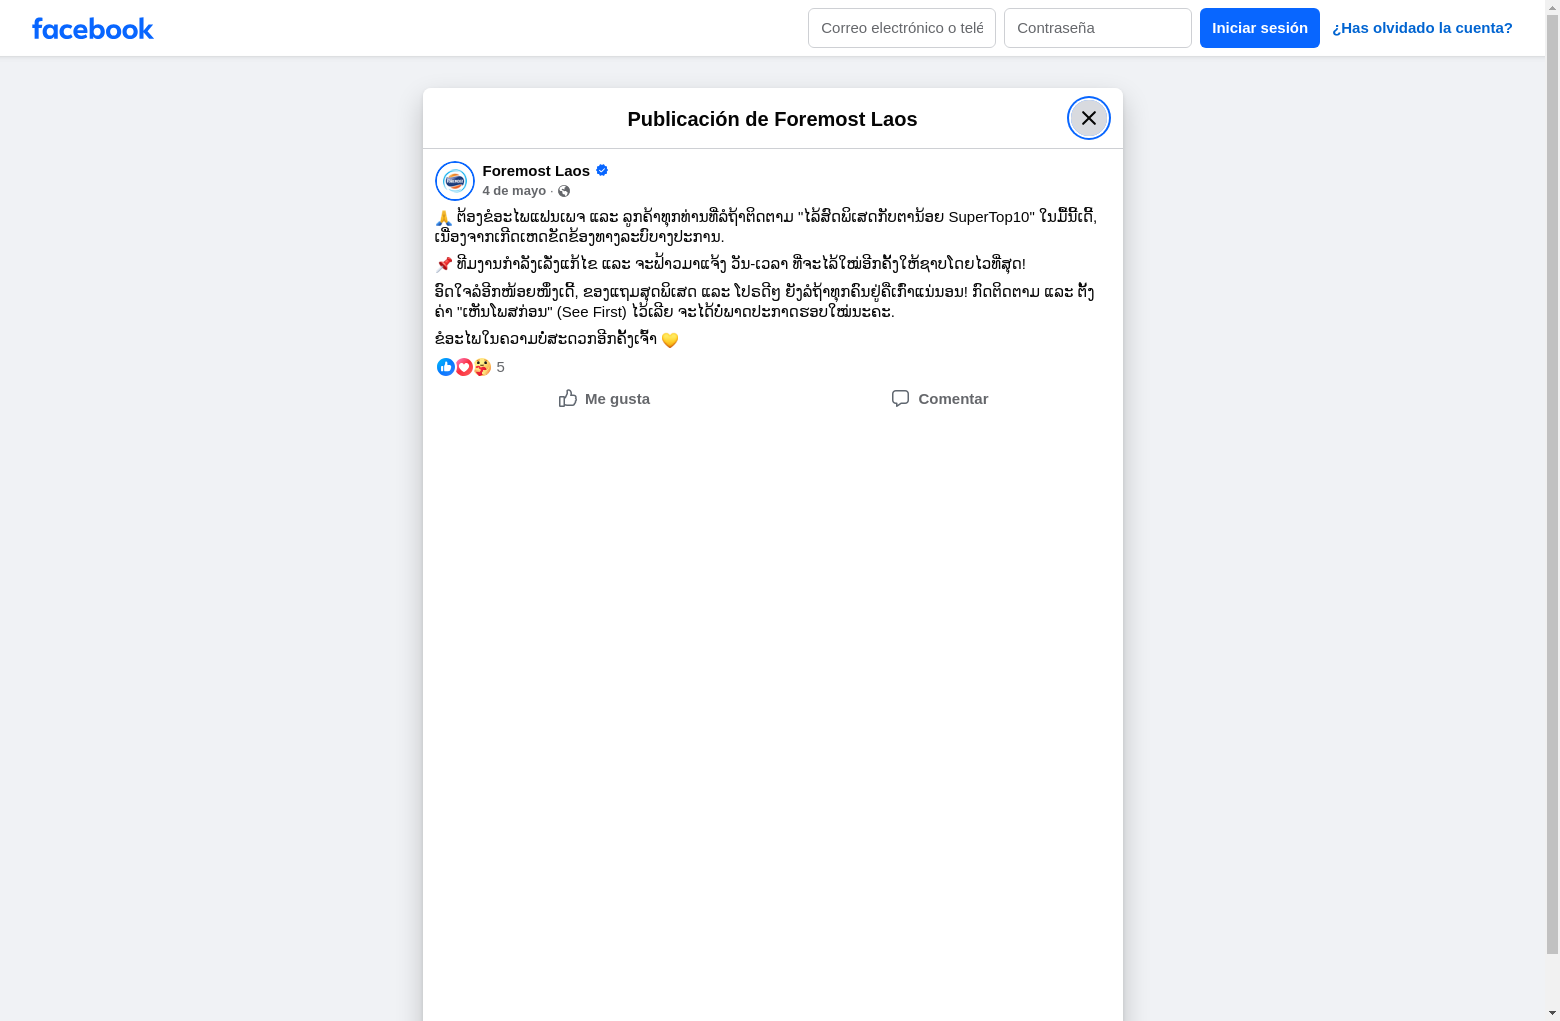This screenshot has height=1021, width=1560.
Task: Open the ¿Has olvidado la cuenta? link
Action: pos(1422,28)
